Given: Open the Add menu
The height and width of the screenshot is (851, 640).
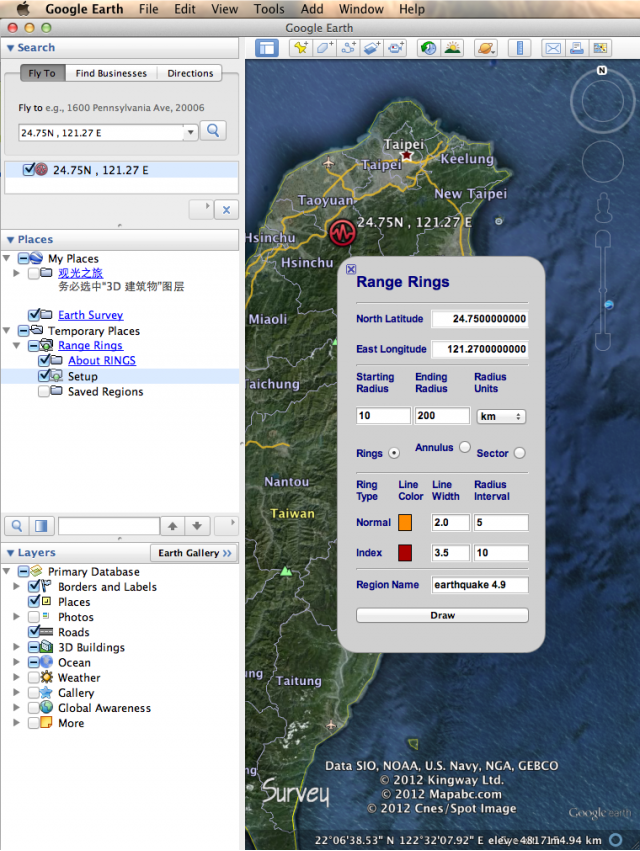Looking at the screenshot, I should click(x=312, y=9).
